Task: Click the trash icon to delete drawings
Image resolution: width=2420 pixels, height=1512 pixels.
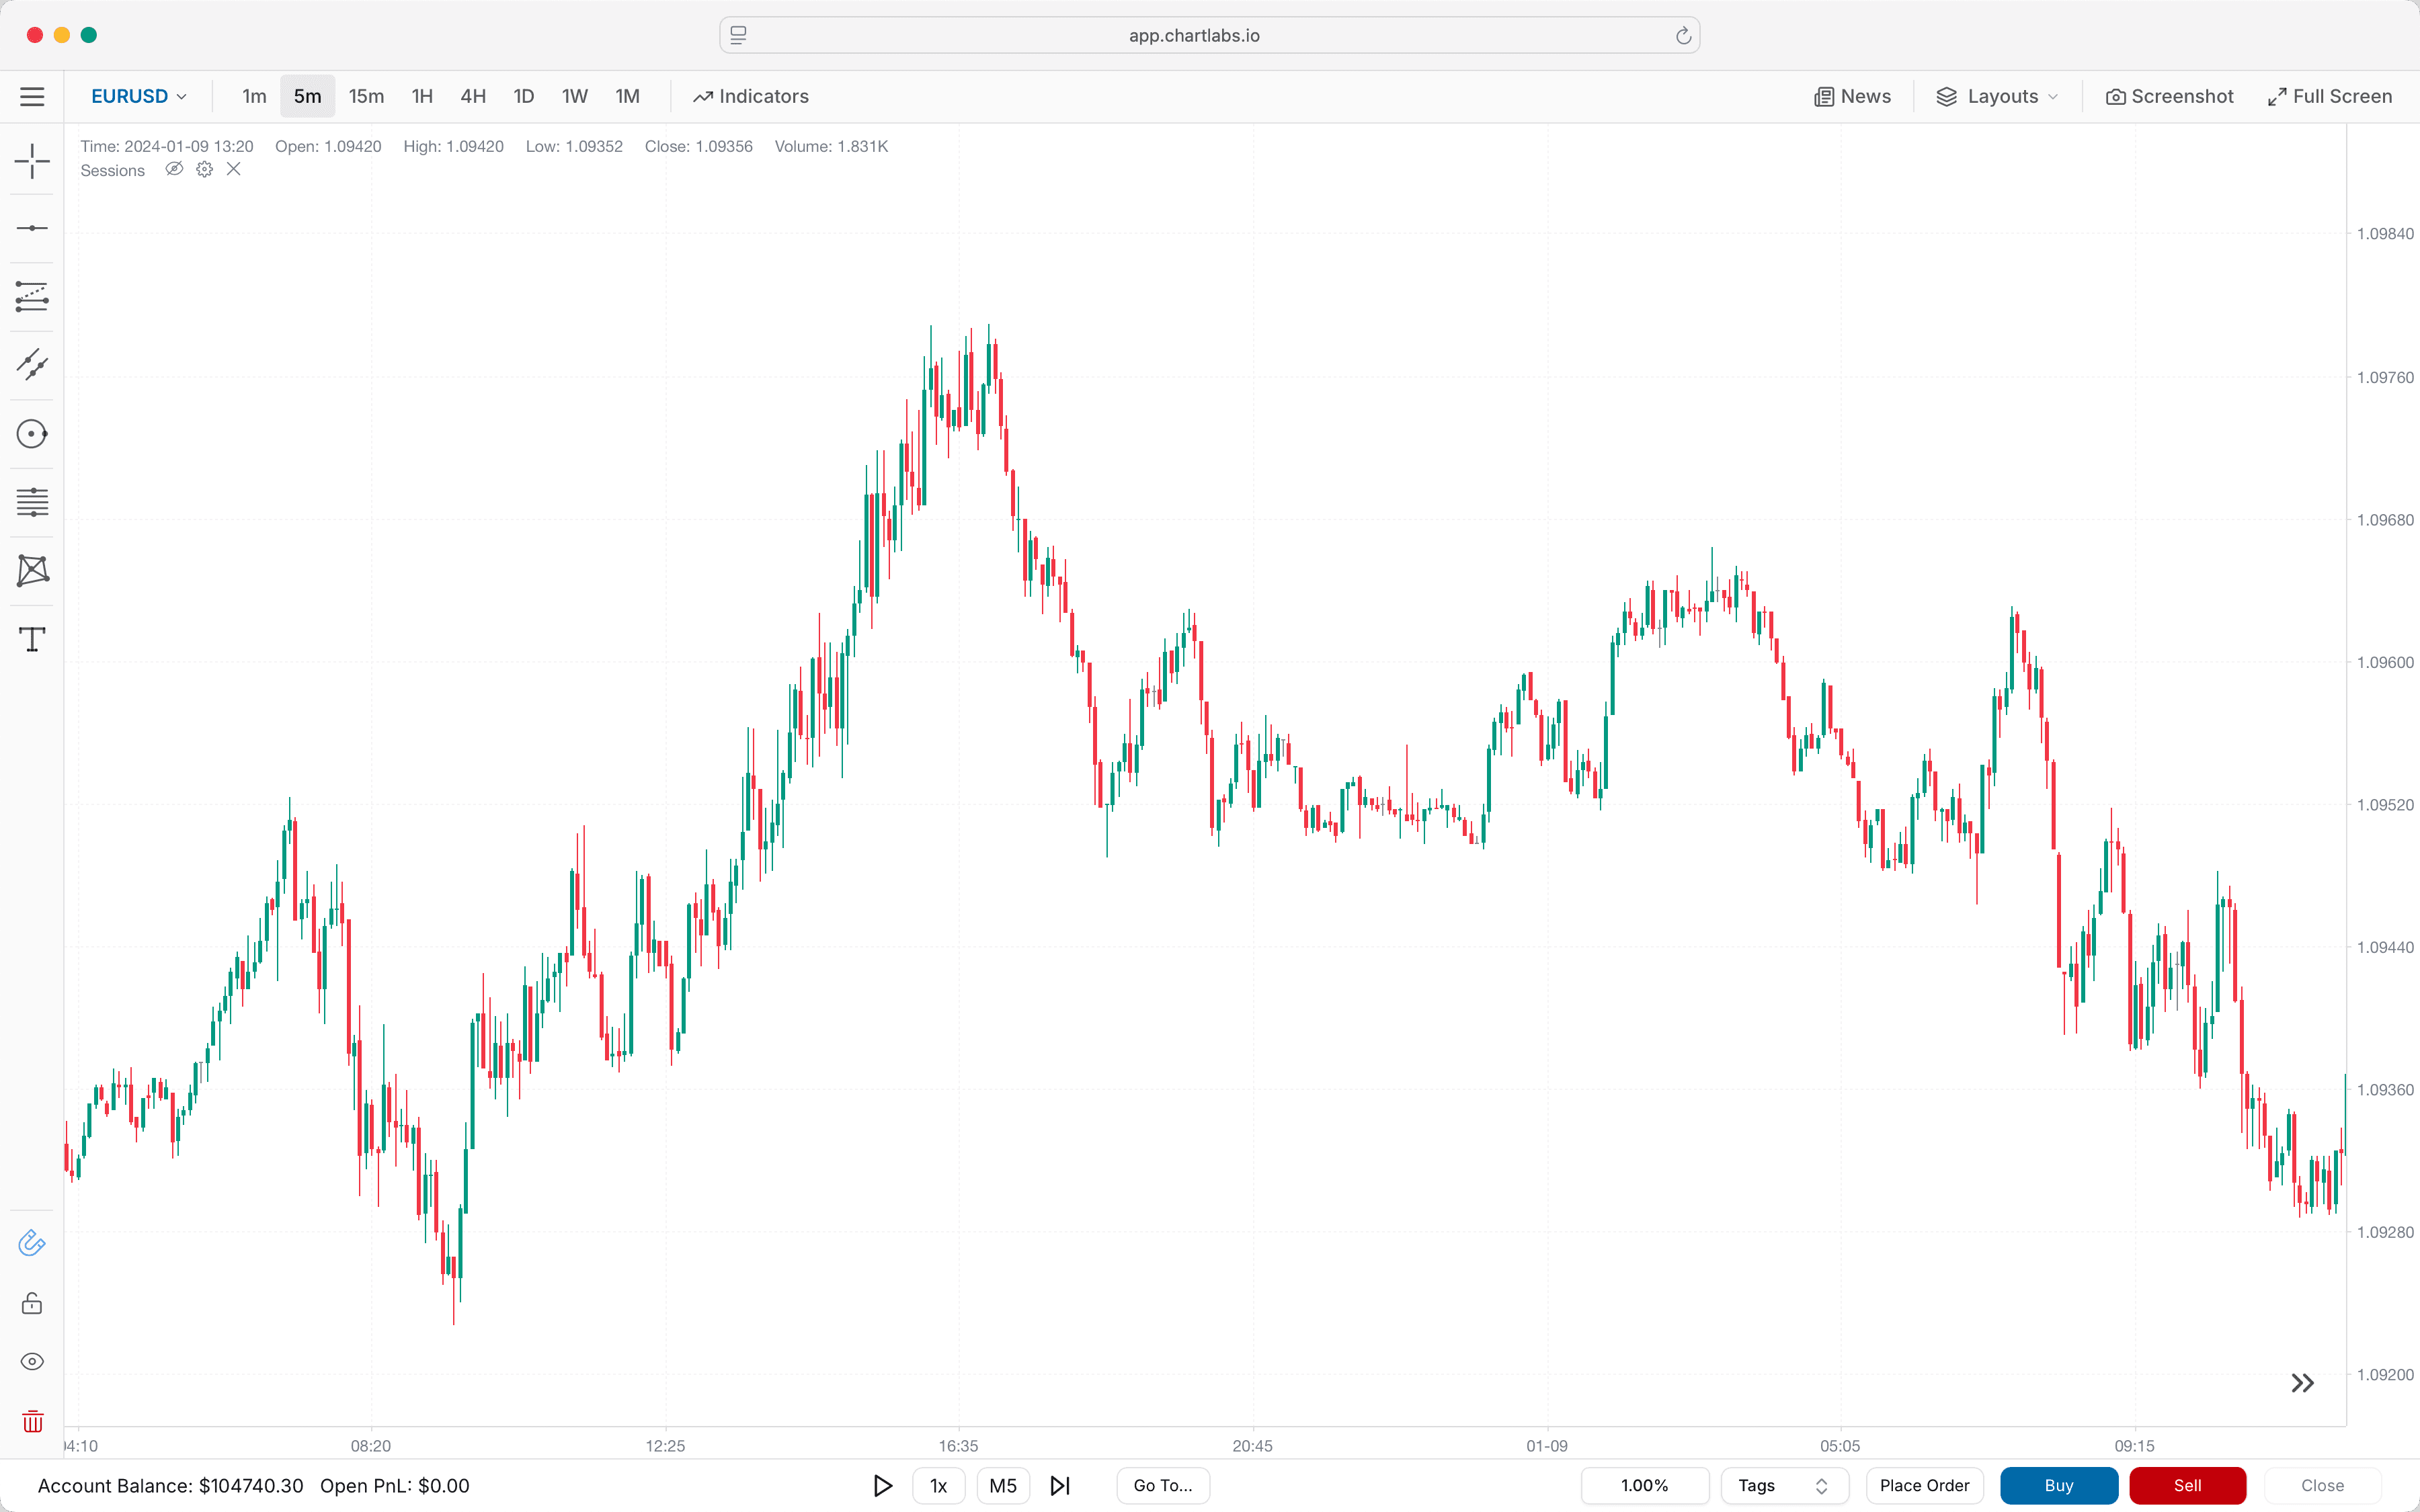Action: click(32, 1421)
